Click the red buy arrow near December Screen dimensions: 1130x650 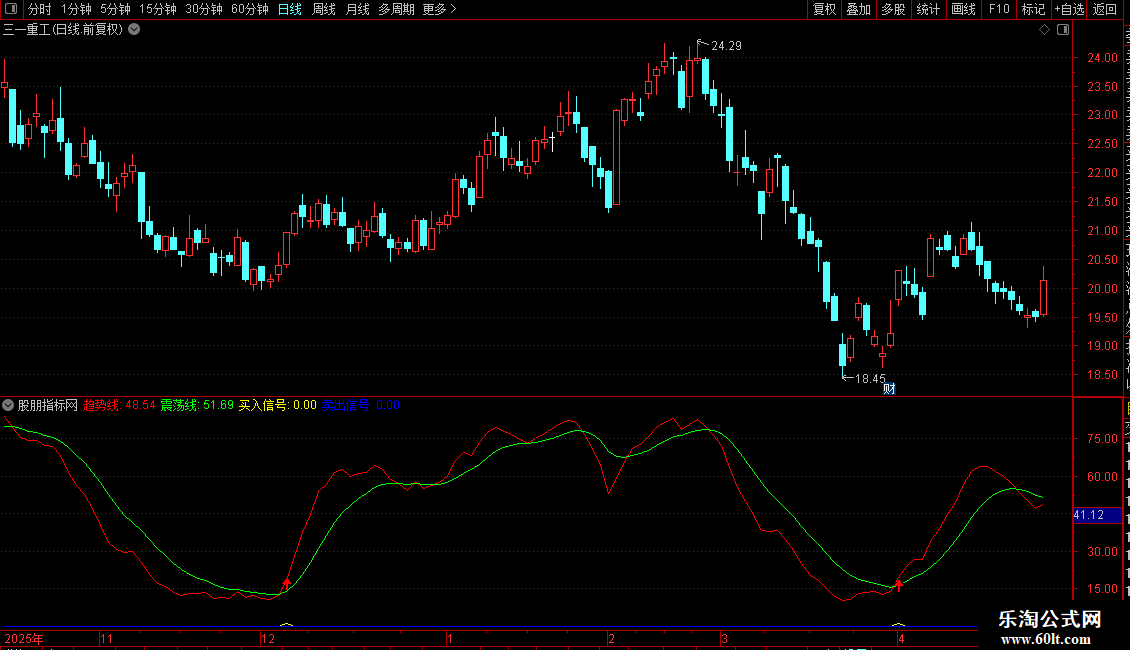[287, 583]
